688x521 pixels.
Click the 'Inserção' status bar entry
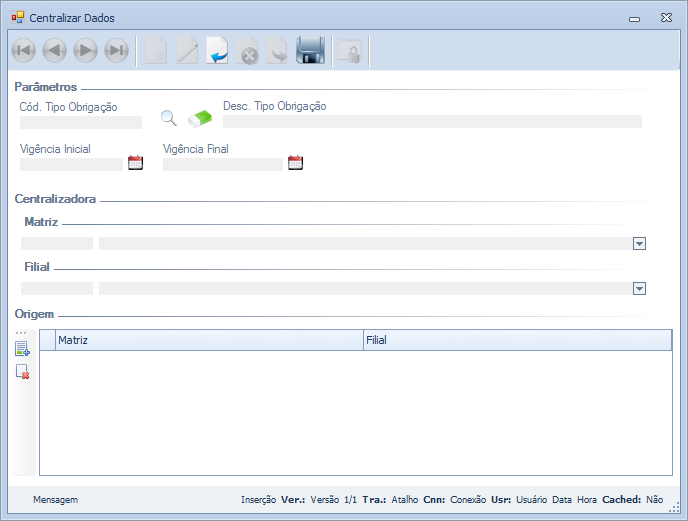pyautogui.click(x=258, y=499)
